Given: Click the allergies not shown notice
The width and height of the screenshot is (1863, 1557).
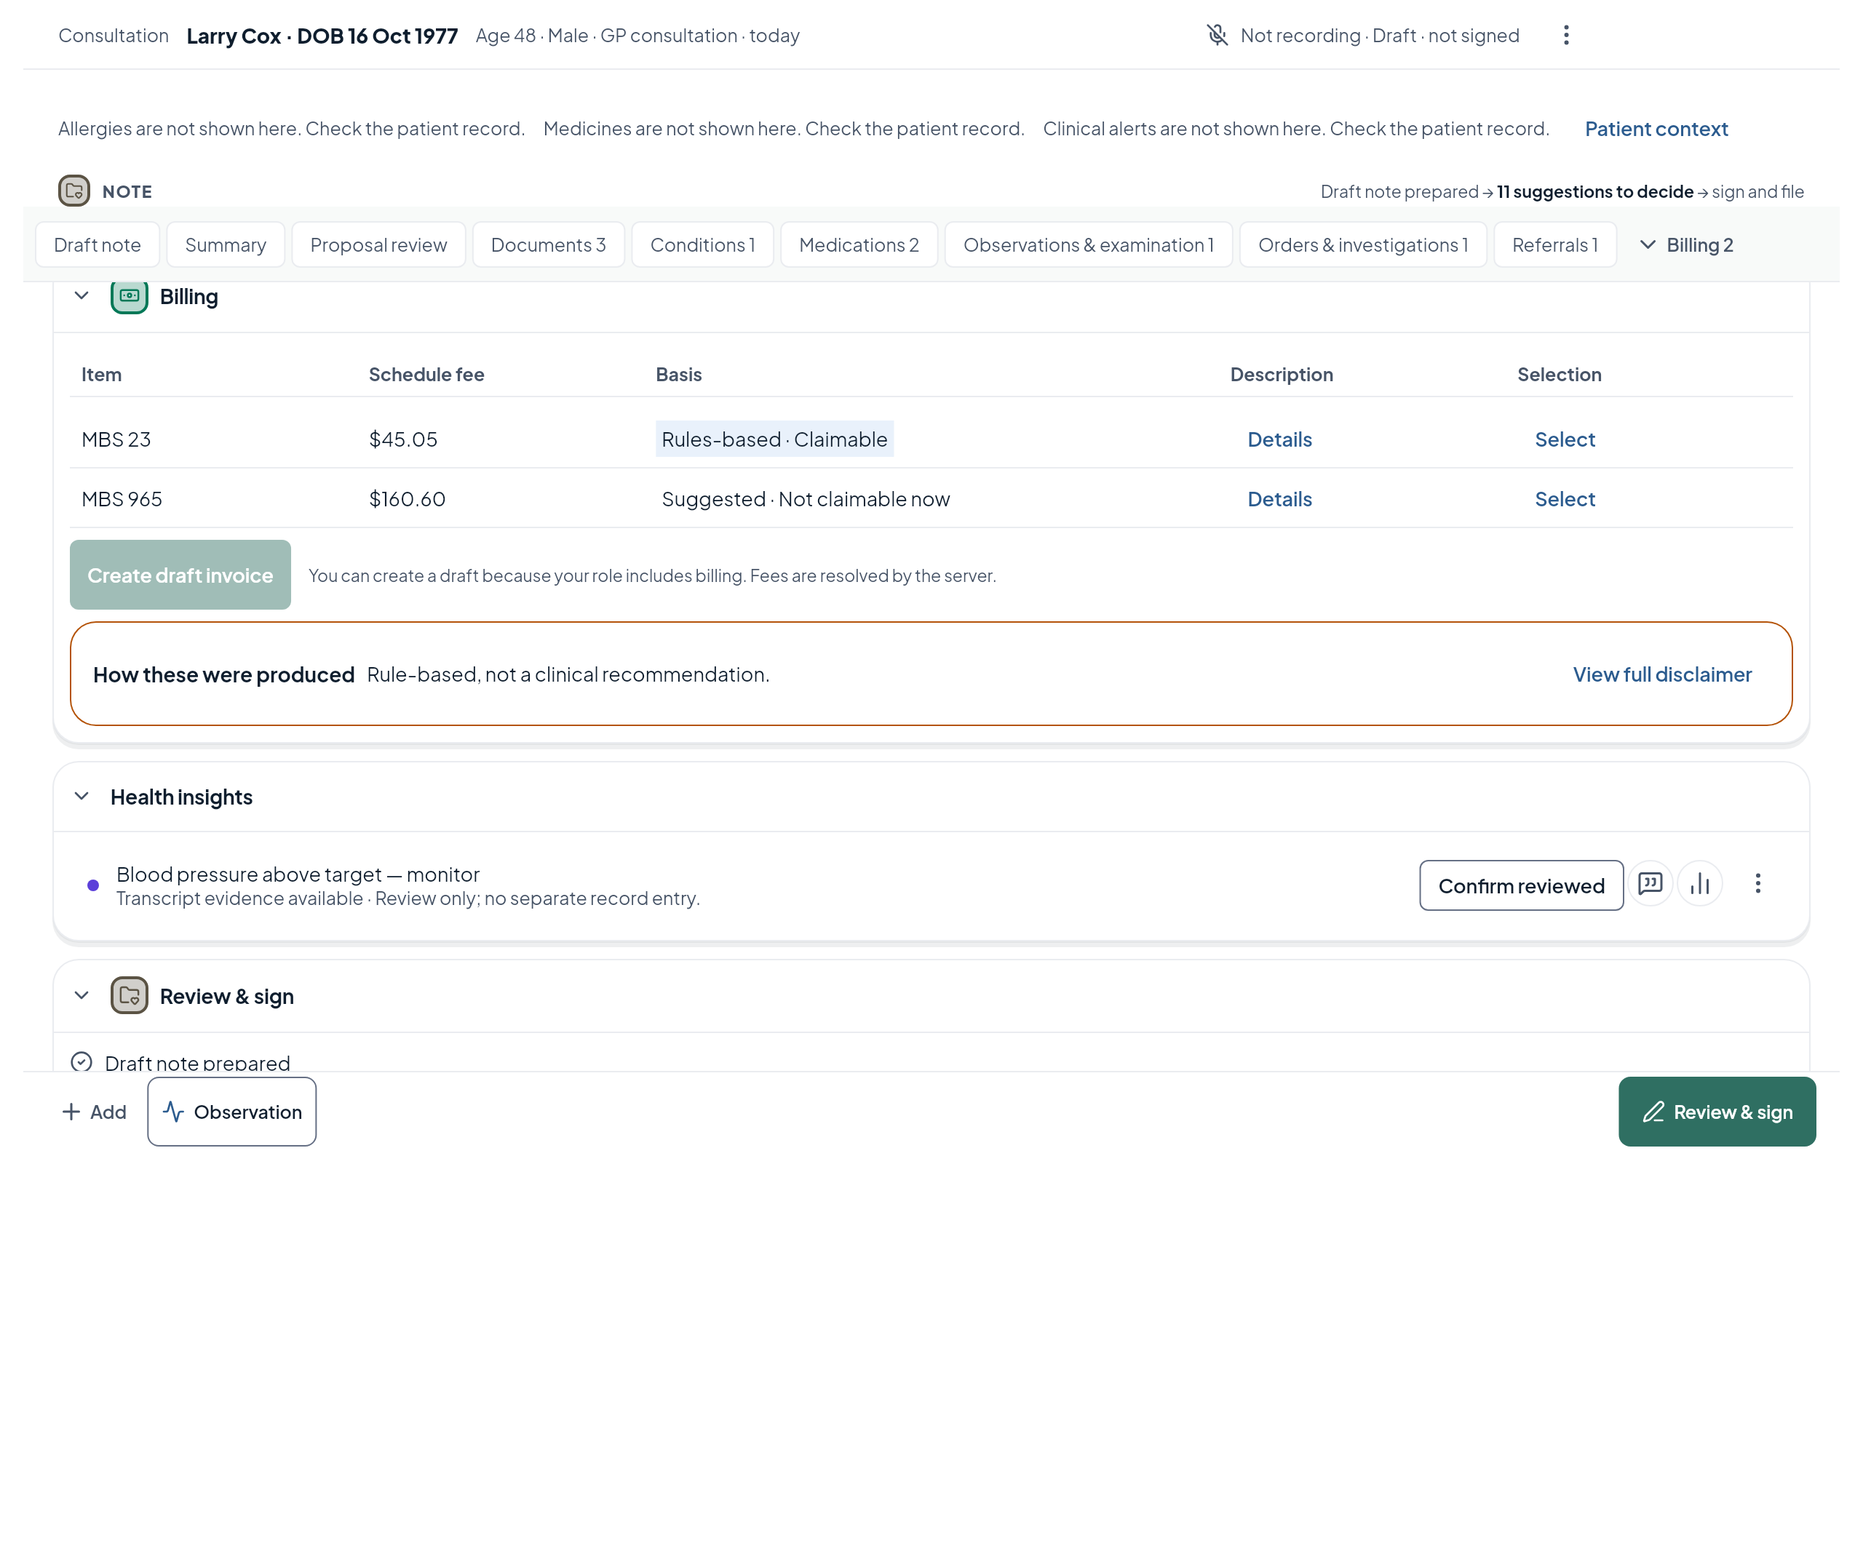Looking at the screenshot, I should (x=291, y=129).
